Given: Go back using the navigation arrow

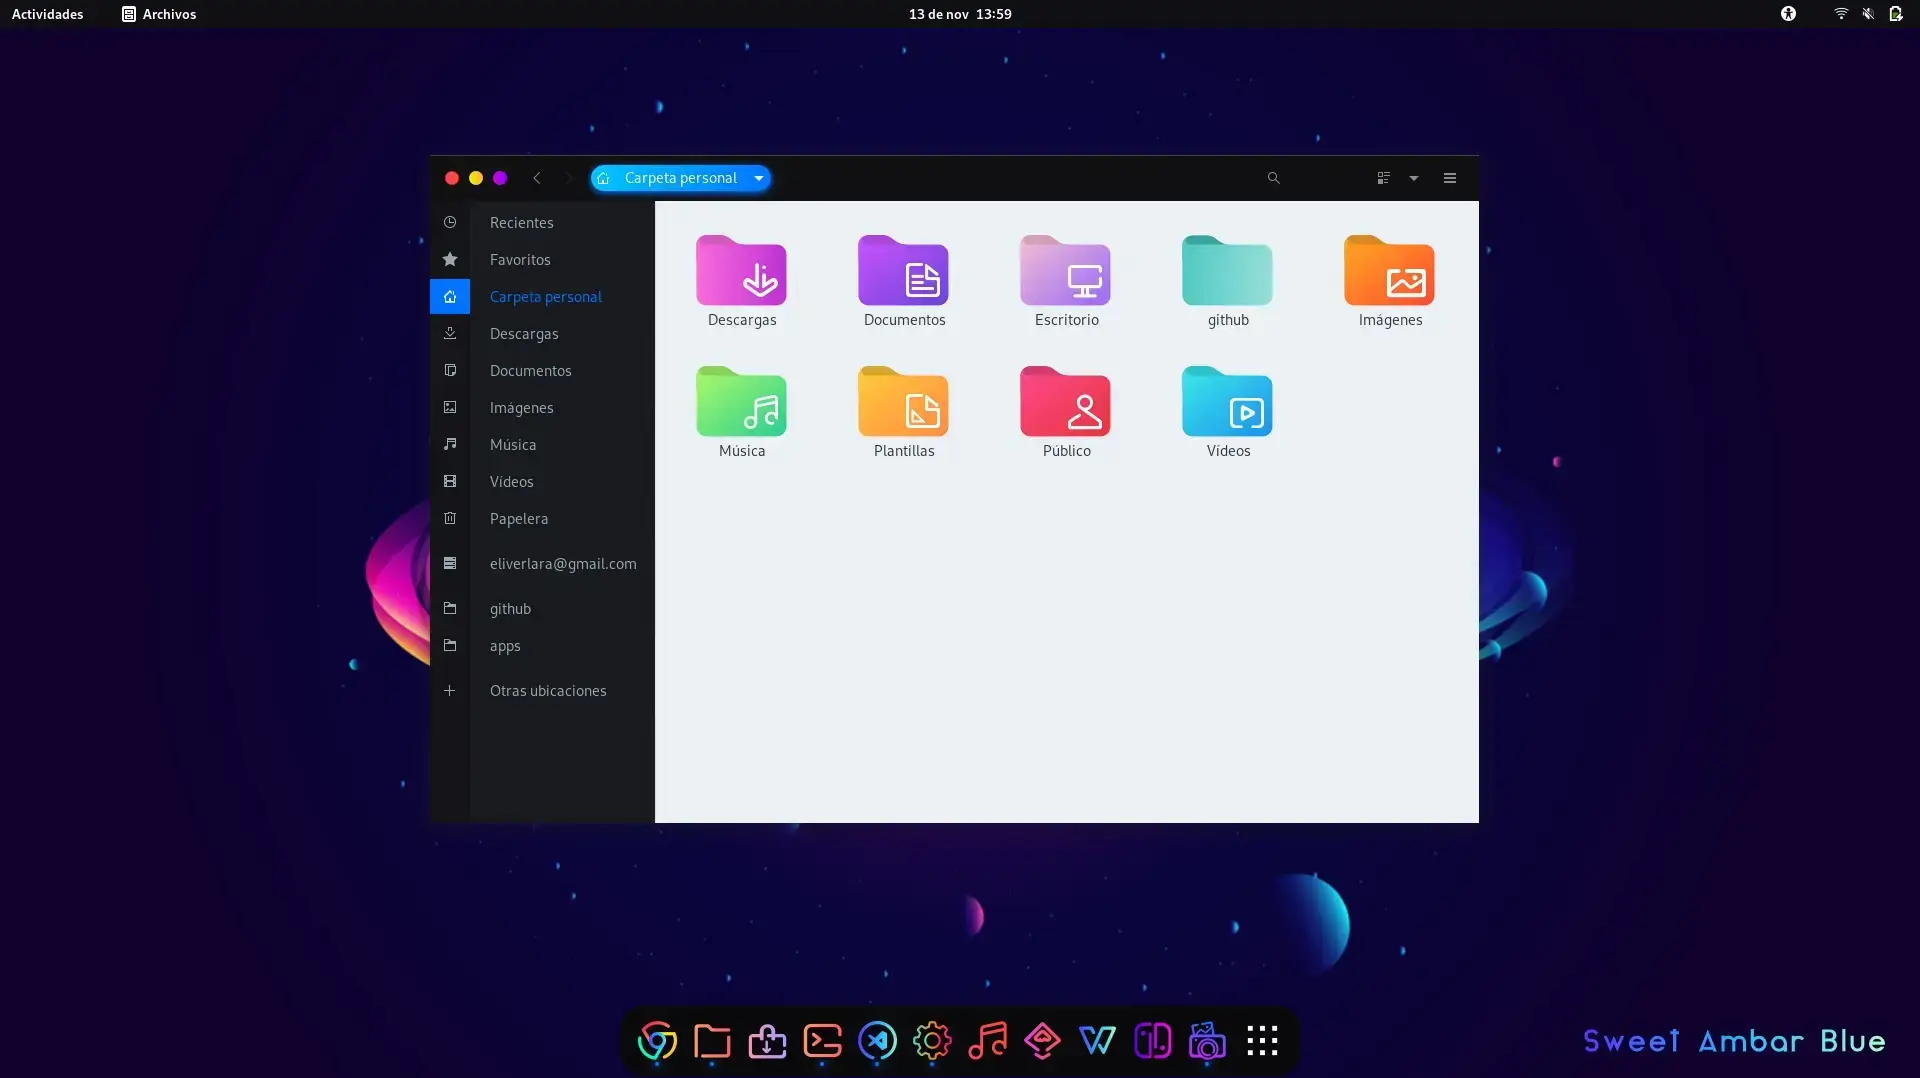Looking at the screenshot, I should [537, 178].
